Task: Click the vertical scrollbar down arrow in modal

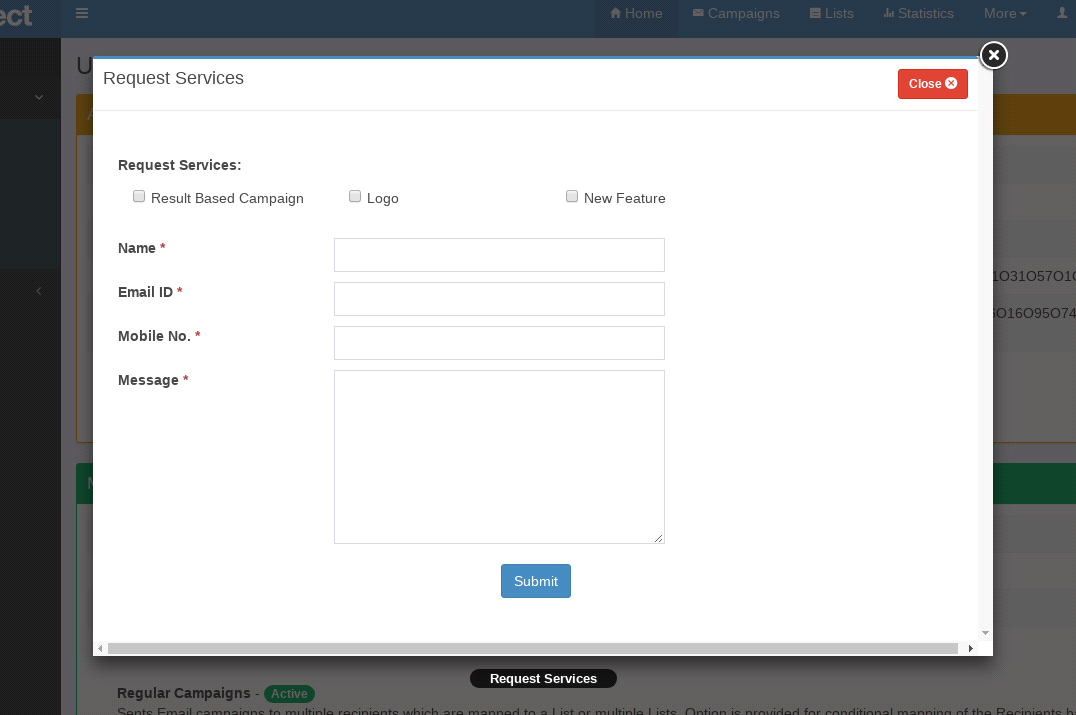Action: click(985, 633)
